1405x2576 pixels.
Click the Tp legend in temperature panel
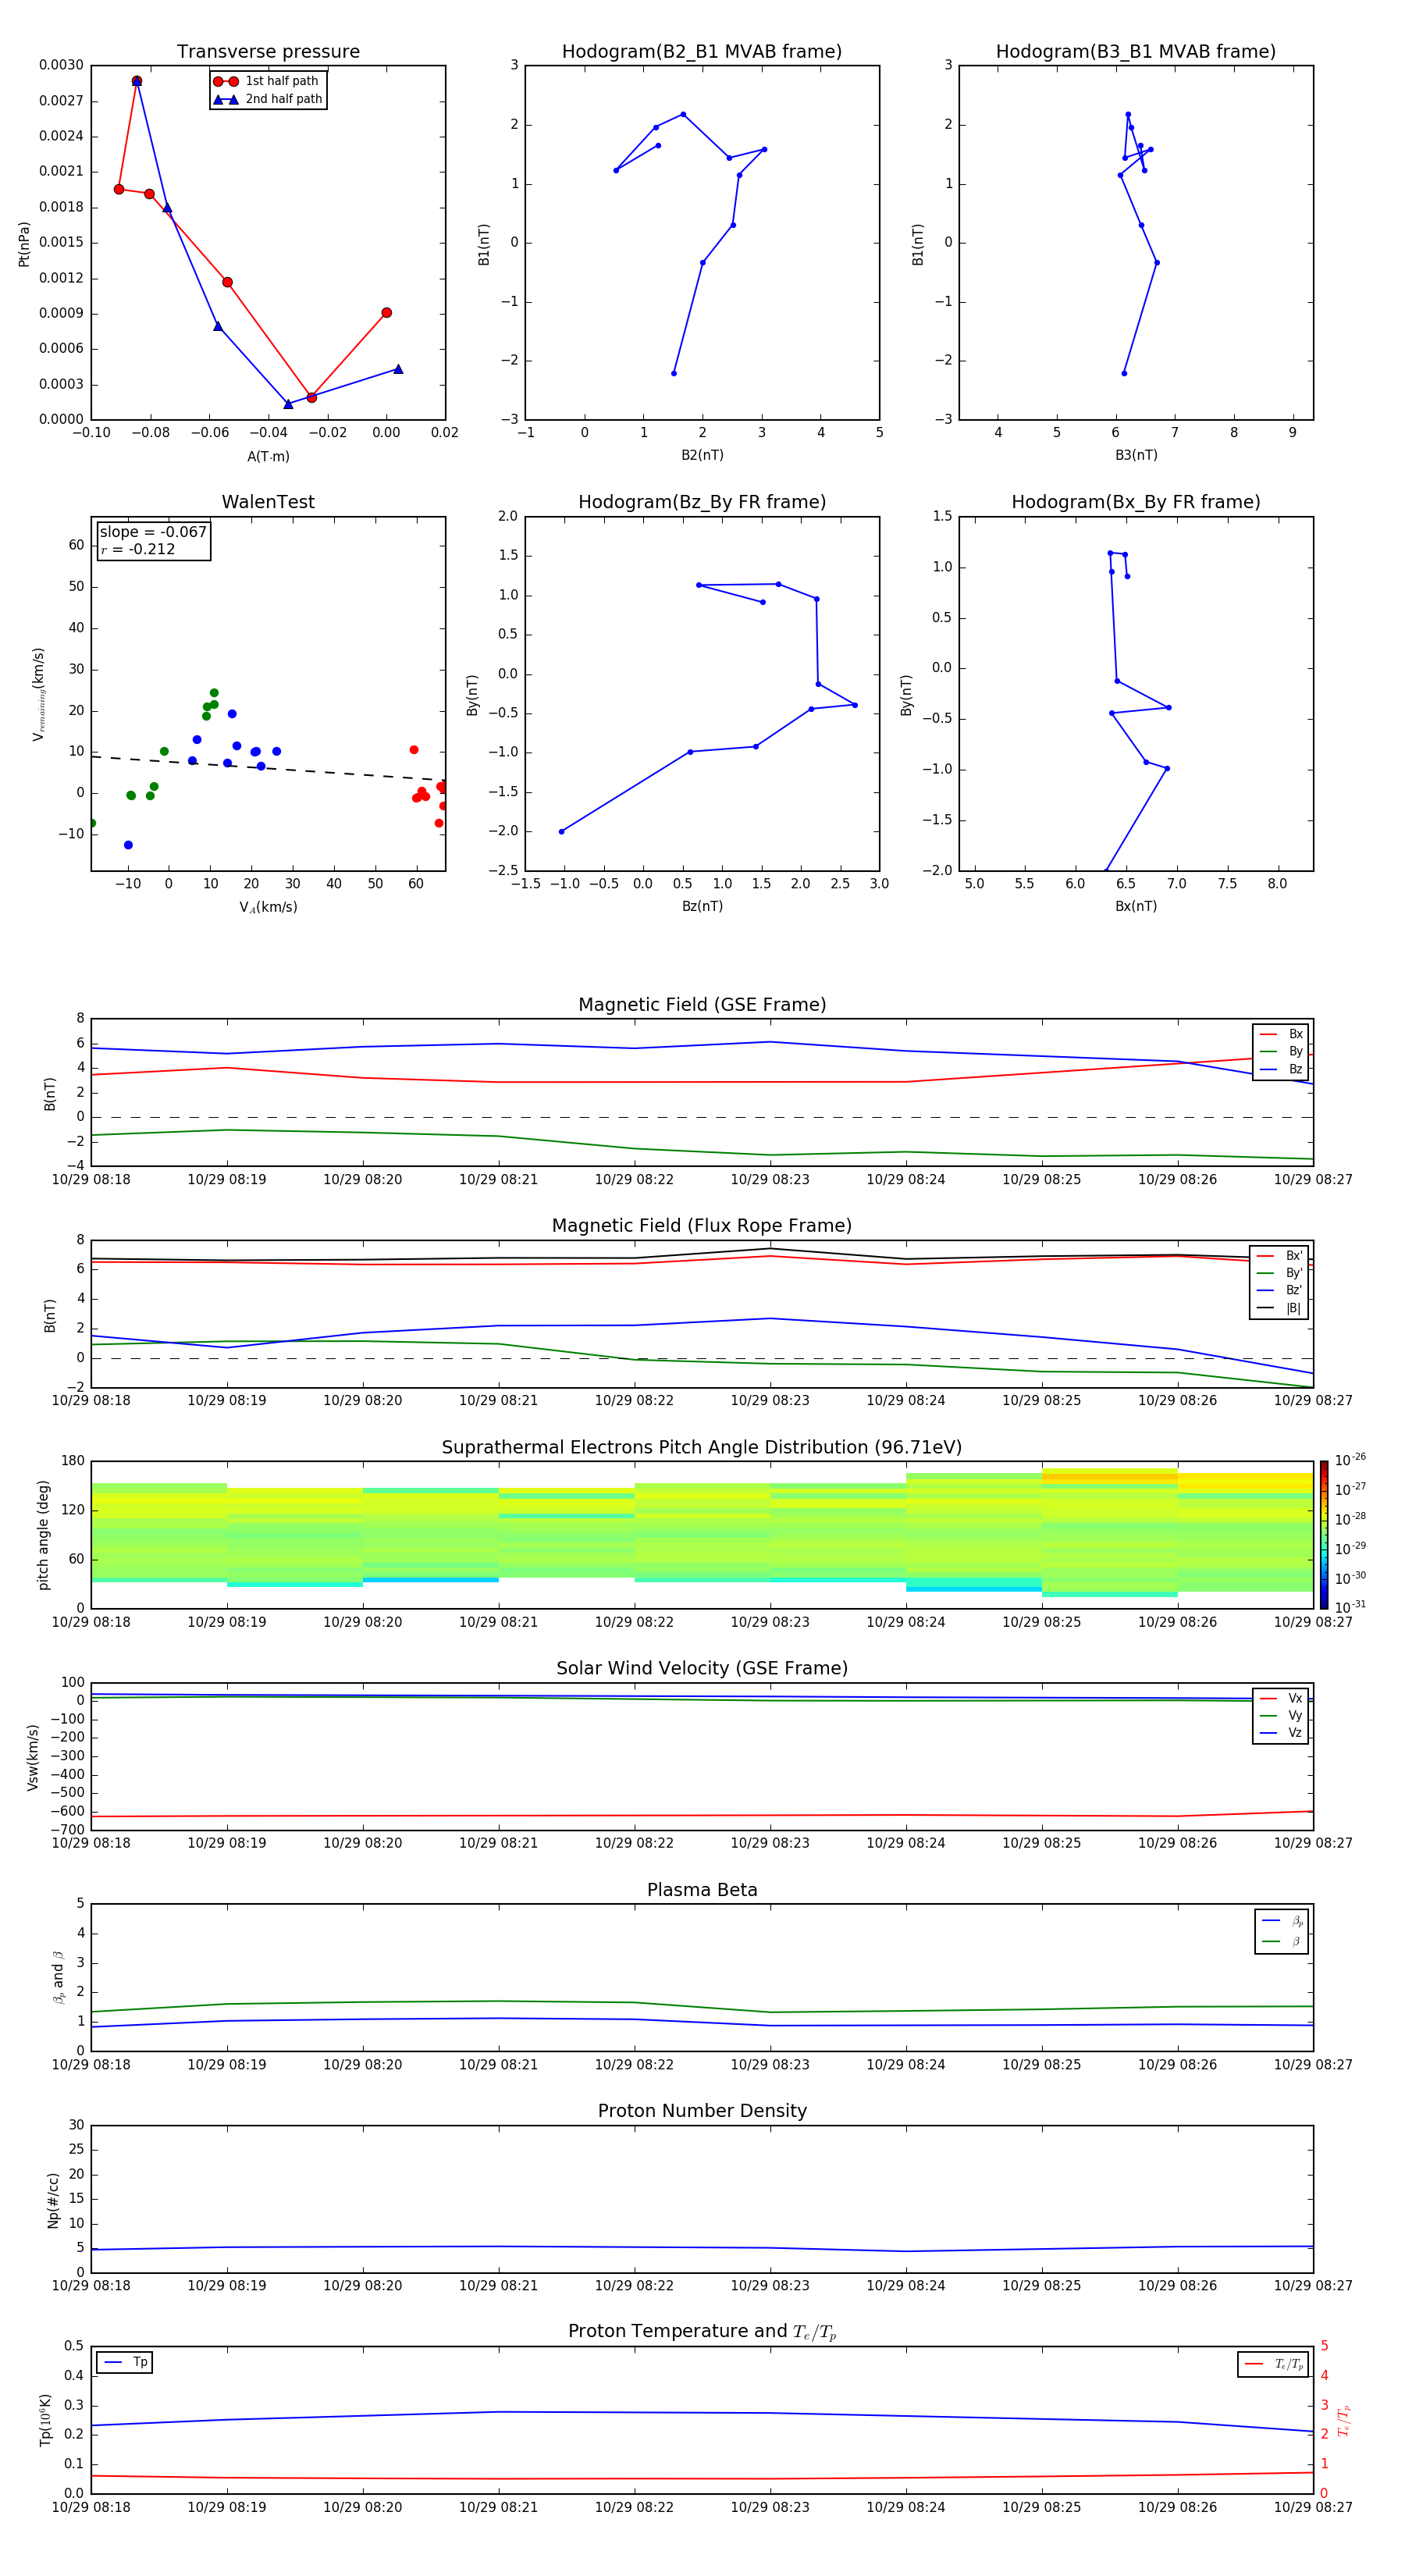pos(125,2362)
